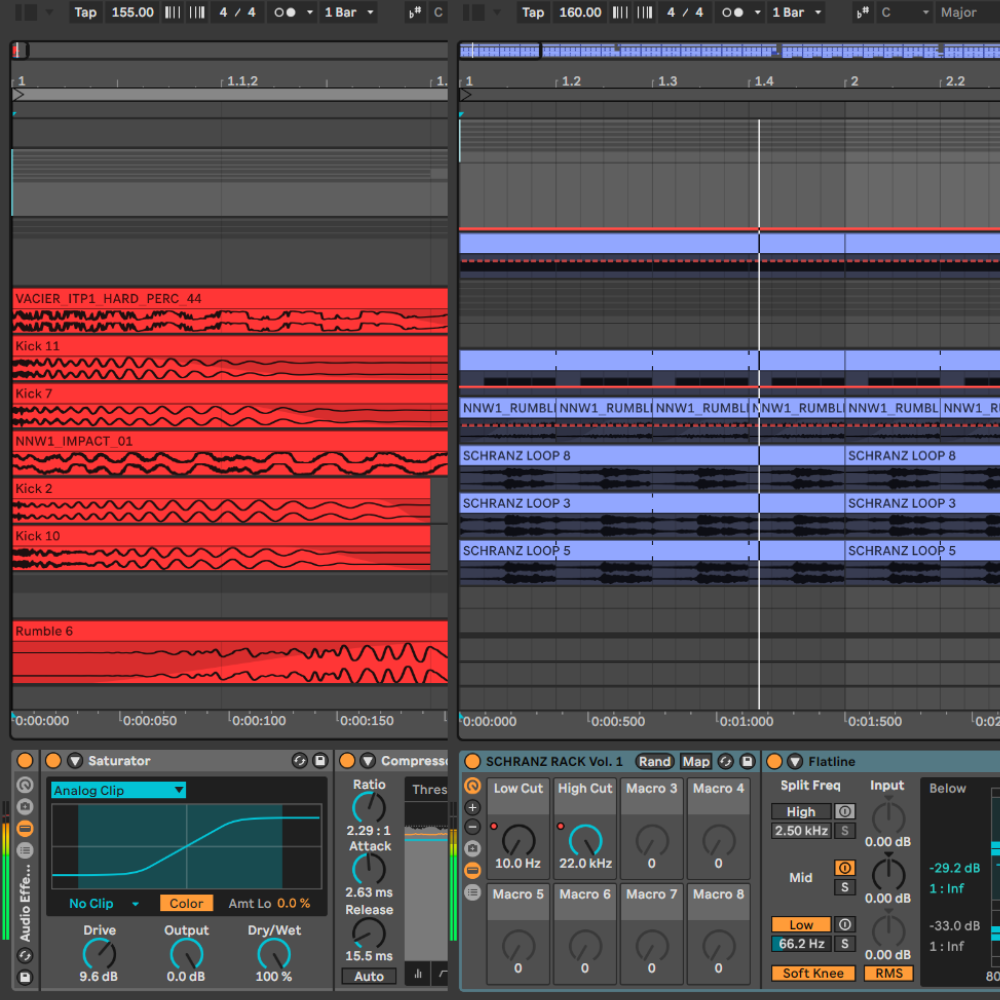The image size is (1000, 1000).
Task: Toggle the Saturator device on/off
Action: [53, 761]
